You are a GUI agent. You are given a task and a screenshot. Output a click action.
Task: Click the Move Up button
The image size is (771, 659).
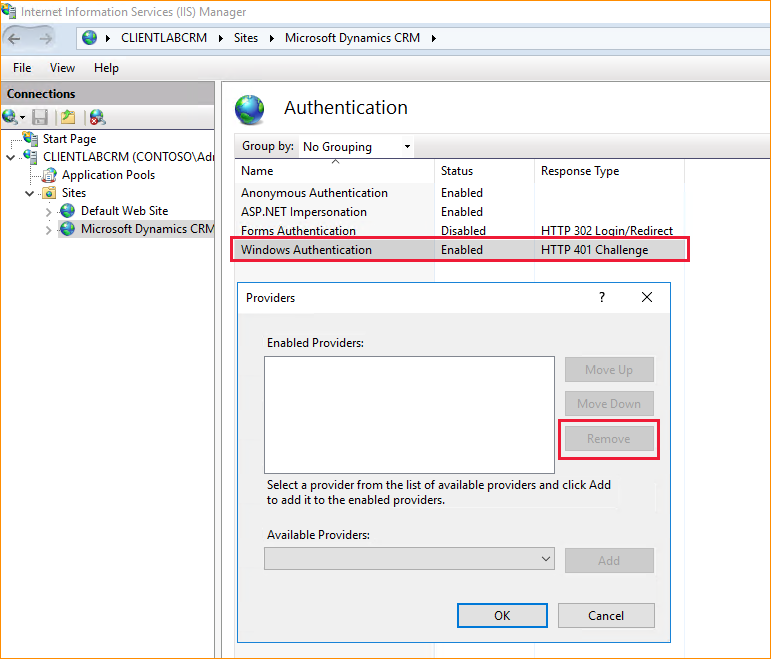coord(609,369)
